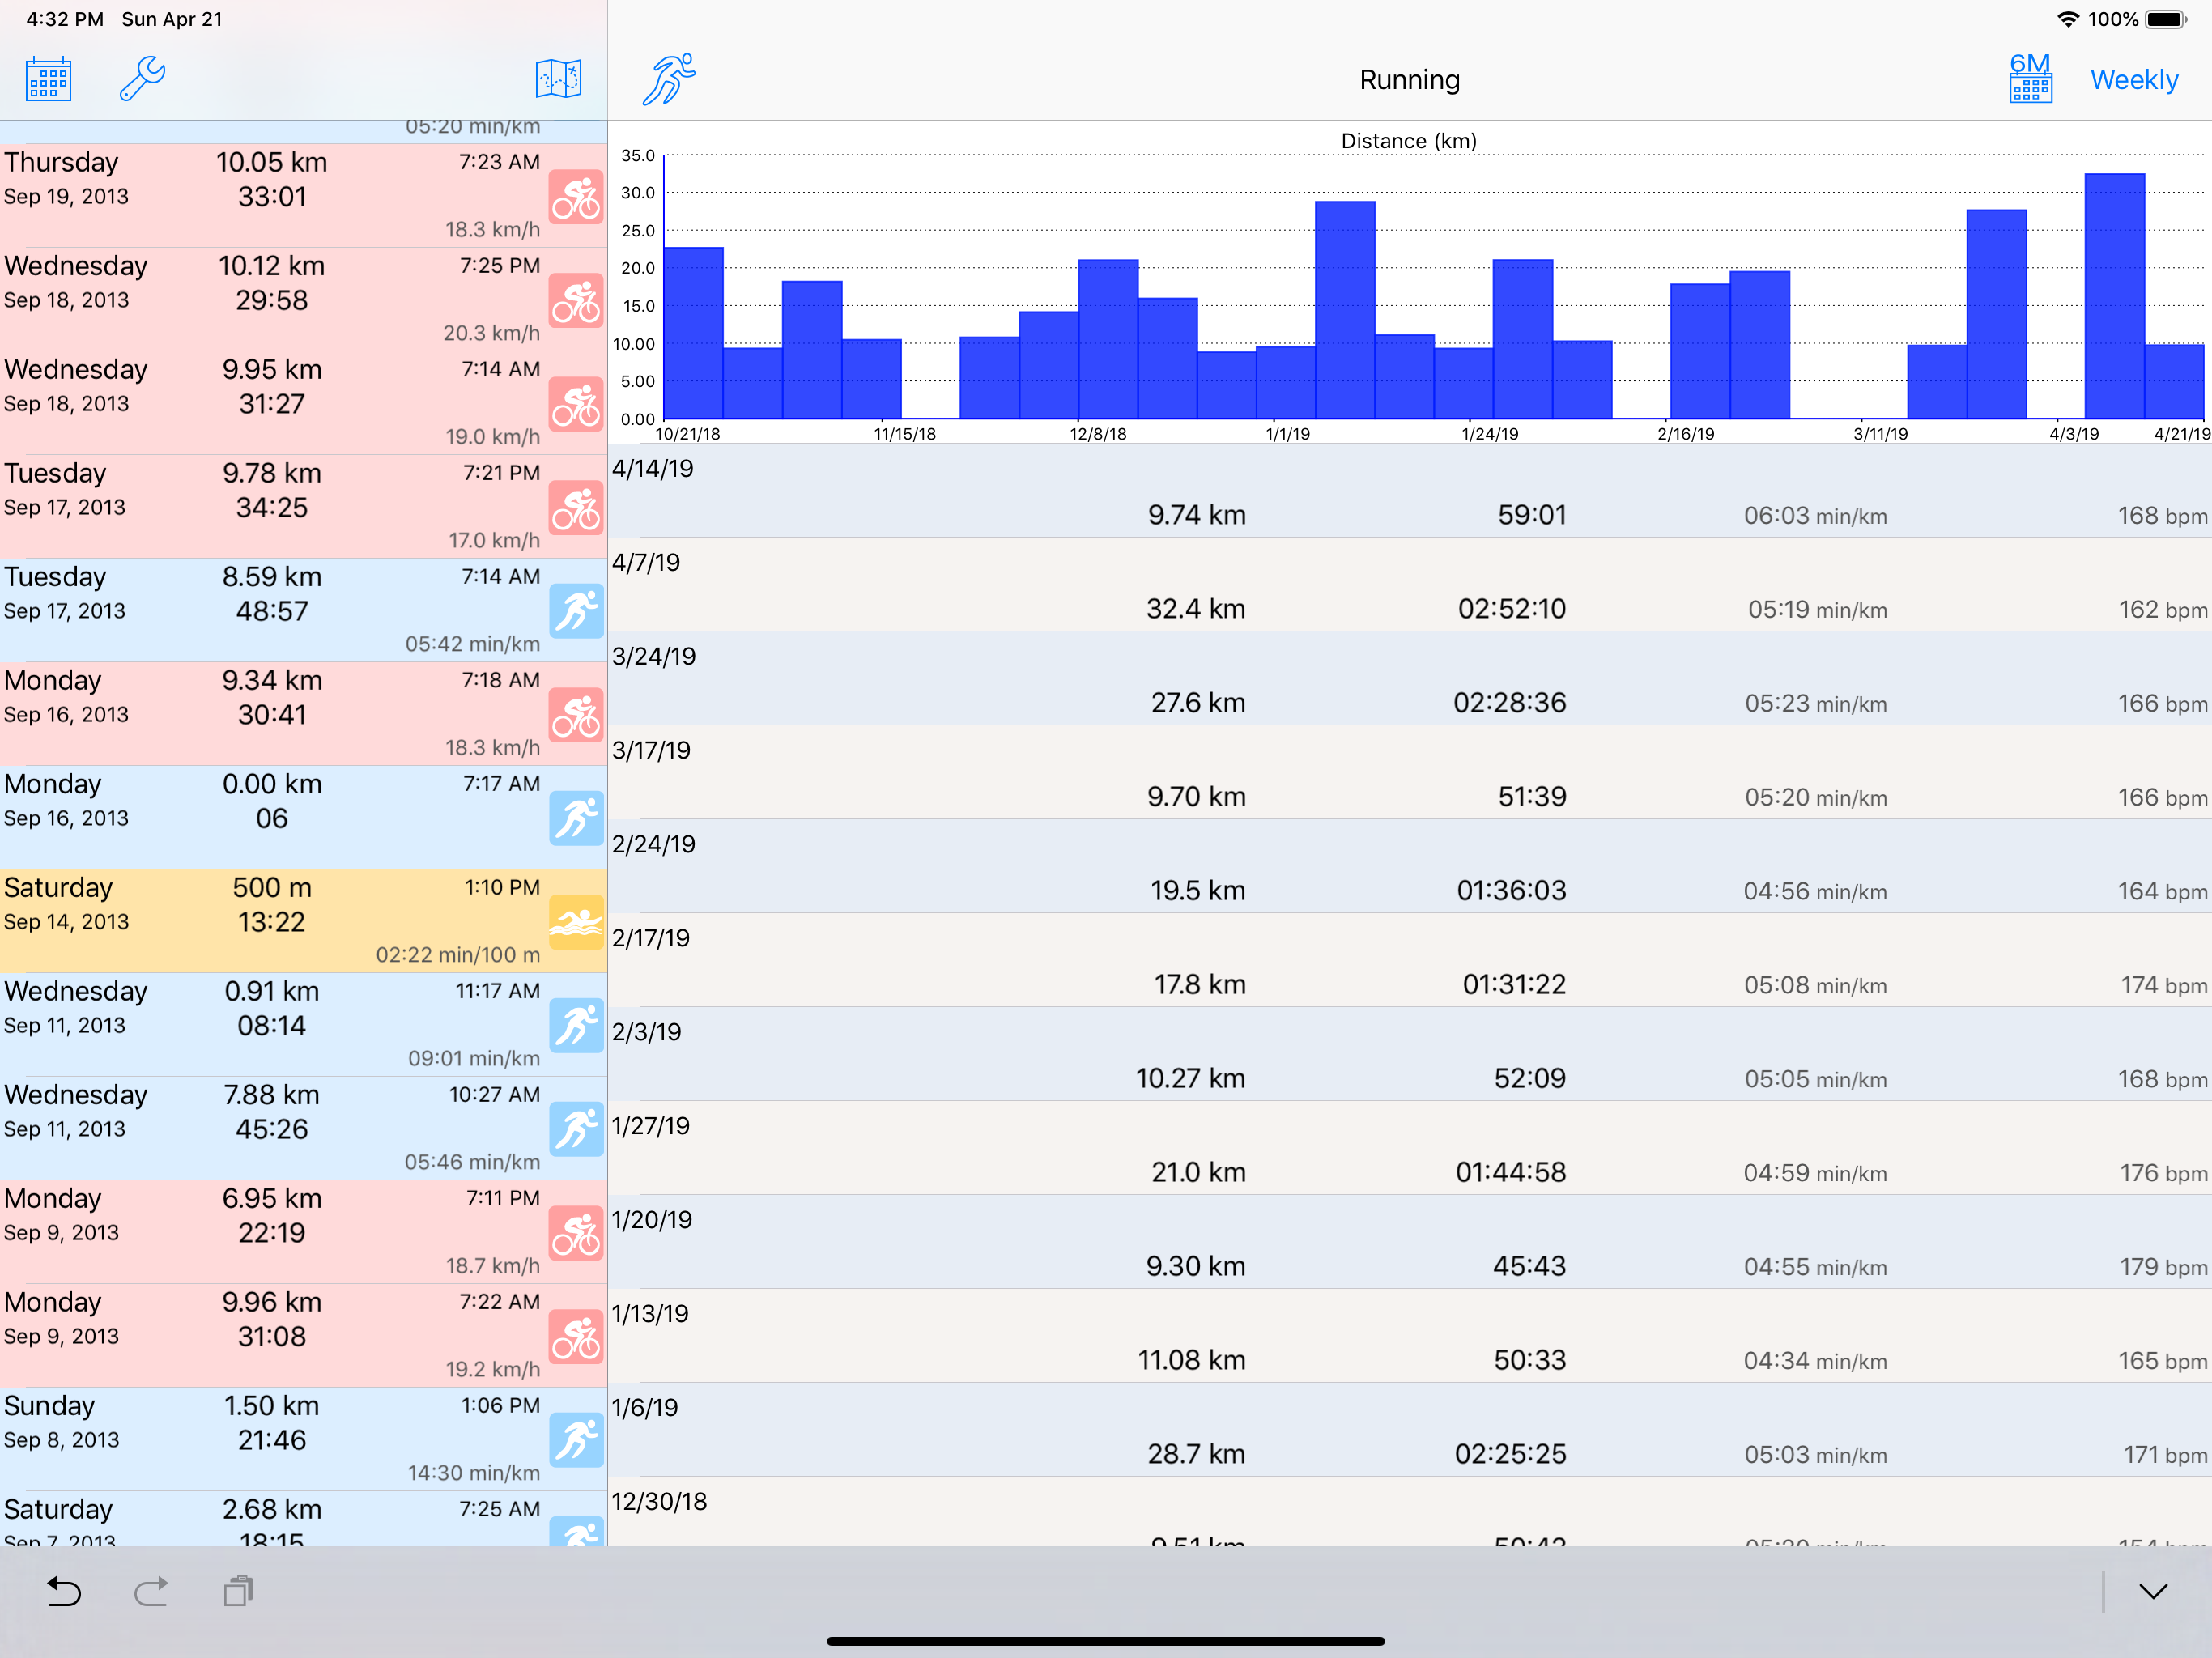The height and width of the screenshot is (1658, 2212).
Task: Check battery status in status bar
Action: 2166,19
